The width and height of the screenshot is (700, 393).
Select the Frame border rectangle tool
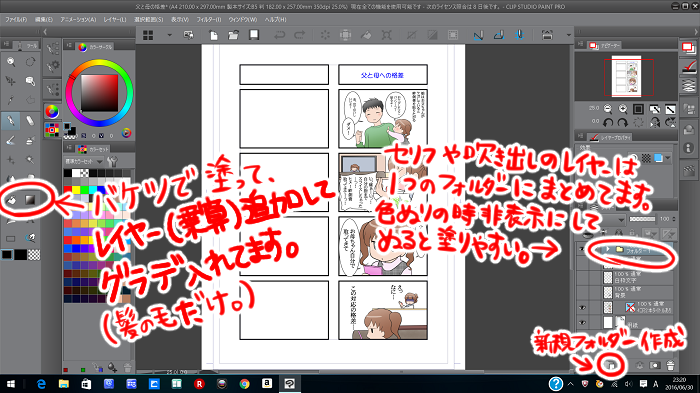tap(11, 239)
